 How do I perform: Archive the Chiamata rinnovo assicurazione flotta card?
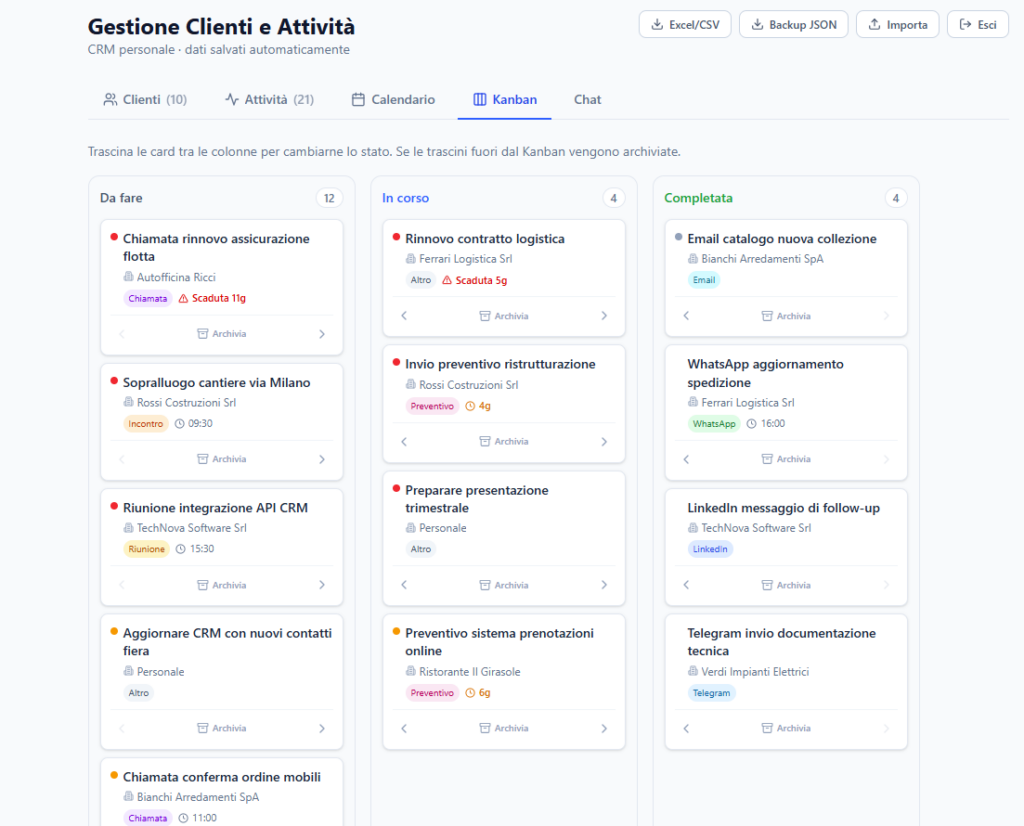click(x=222, y=334)
